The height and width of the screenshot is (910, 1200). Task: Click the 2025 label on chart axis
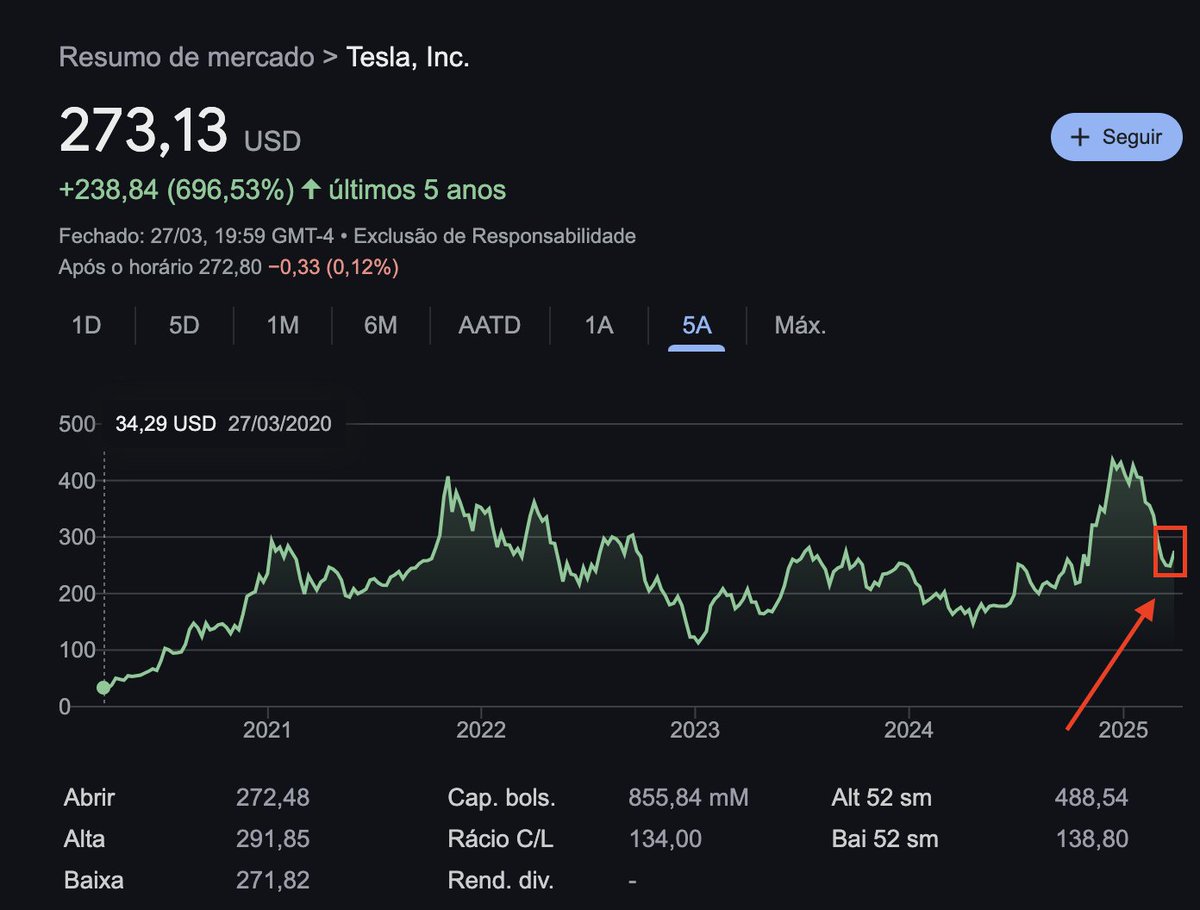[1123, 729]
